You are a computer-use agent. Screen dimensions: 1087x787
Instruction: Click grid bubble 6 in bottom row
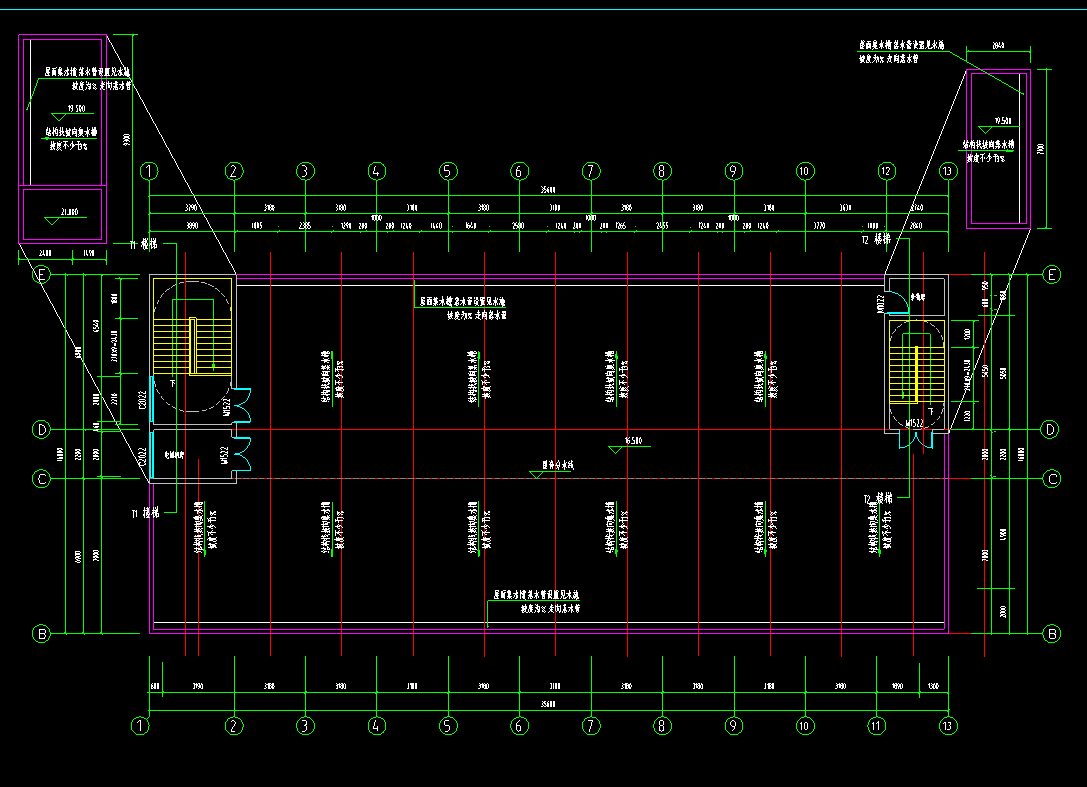519,726
